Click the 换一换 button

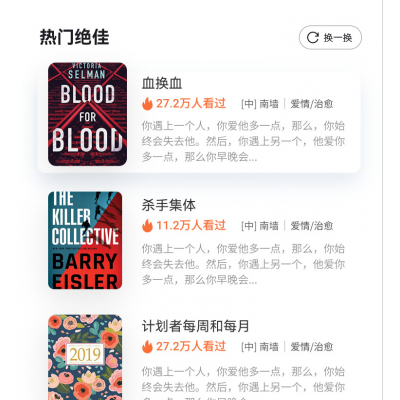(330, 38)
